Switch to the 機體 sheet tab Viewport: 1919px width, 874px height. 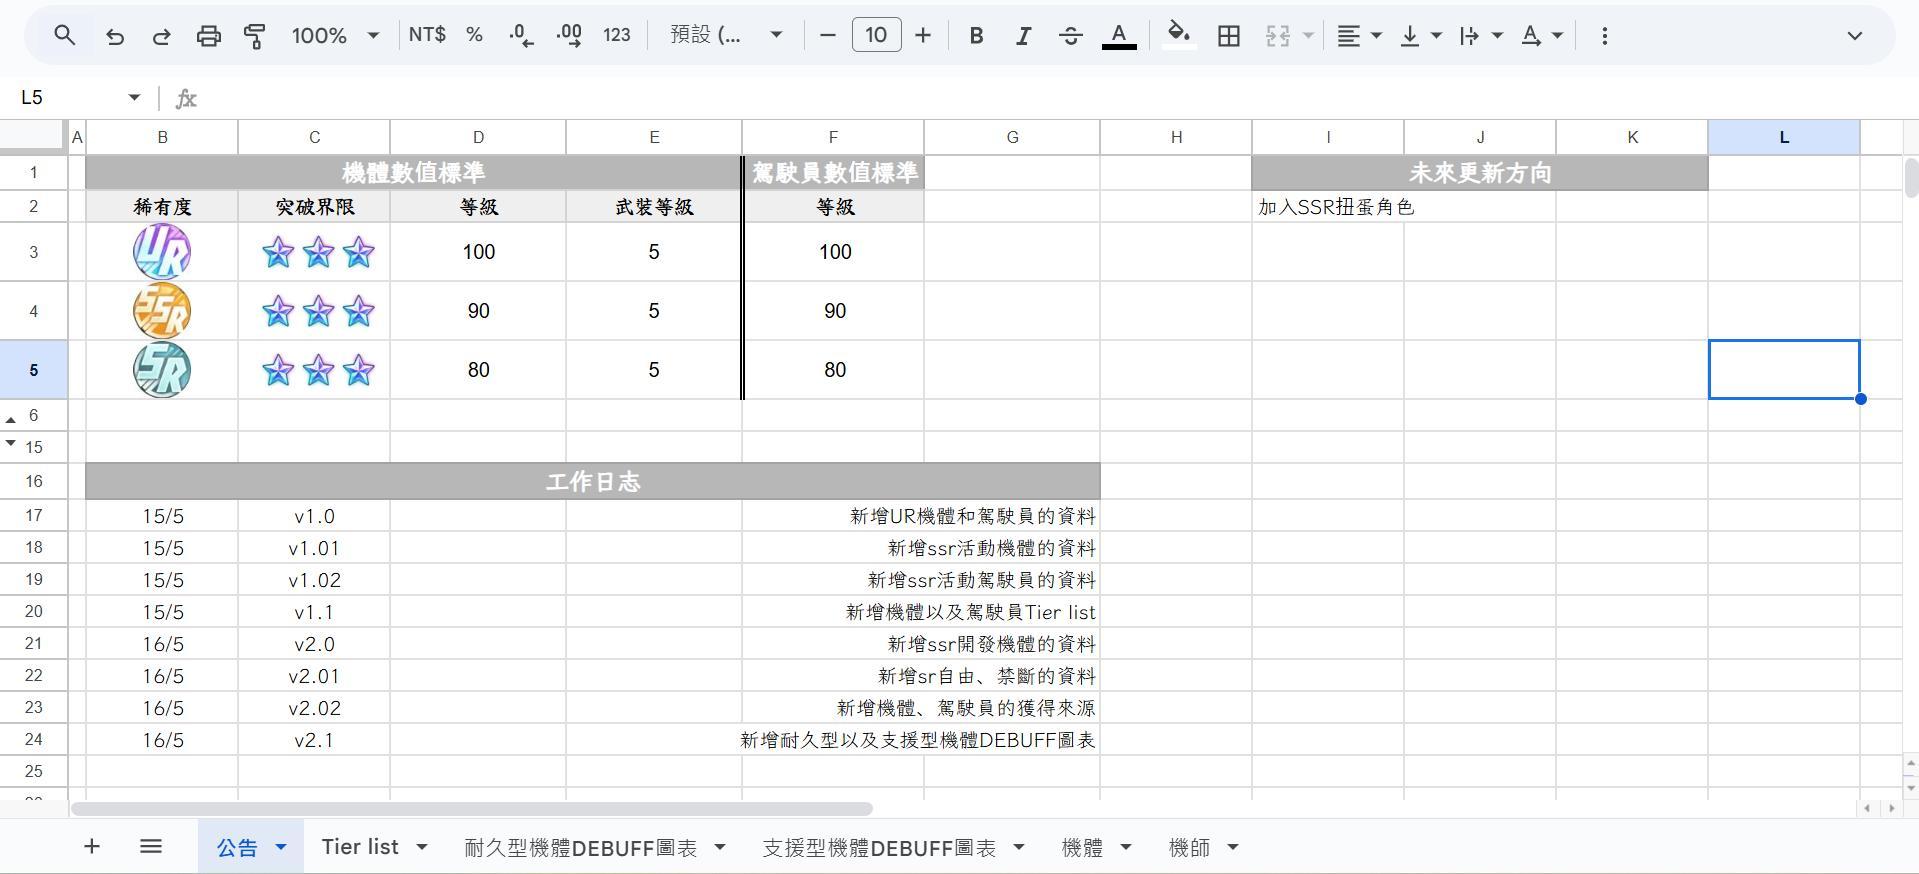[x=1082, y=847]
